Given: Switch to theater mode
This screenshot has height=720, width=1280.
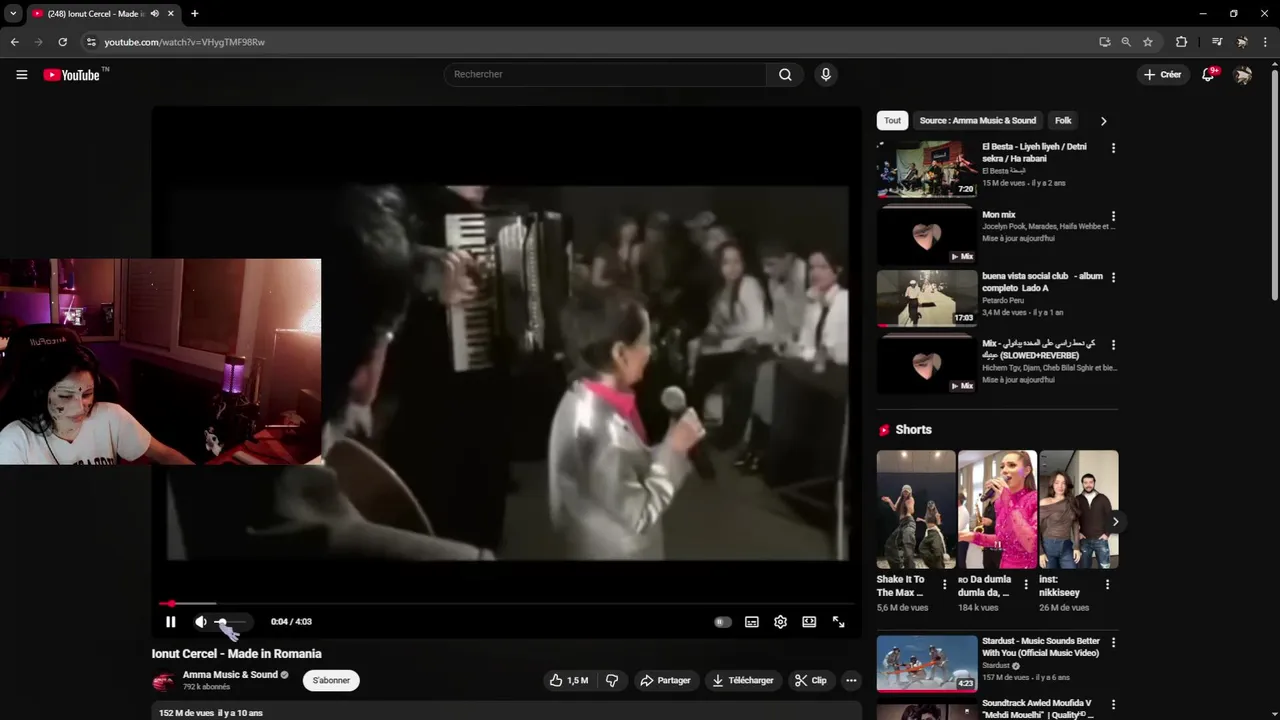Looking at the screenshot, I should 809,622.
